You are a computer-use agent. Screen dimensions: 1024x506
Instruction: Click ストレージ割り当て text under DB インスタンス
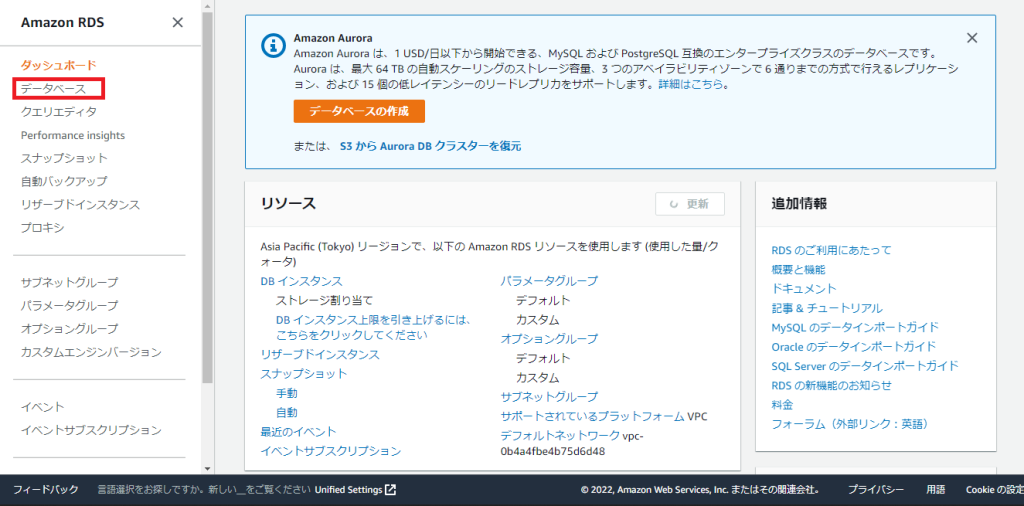(325, 300)
